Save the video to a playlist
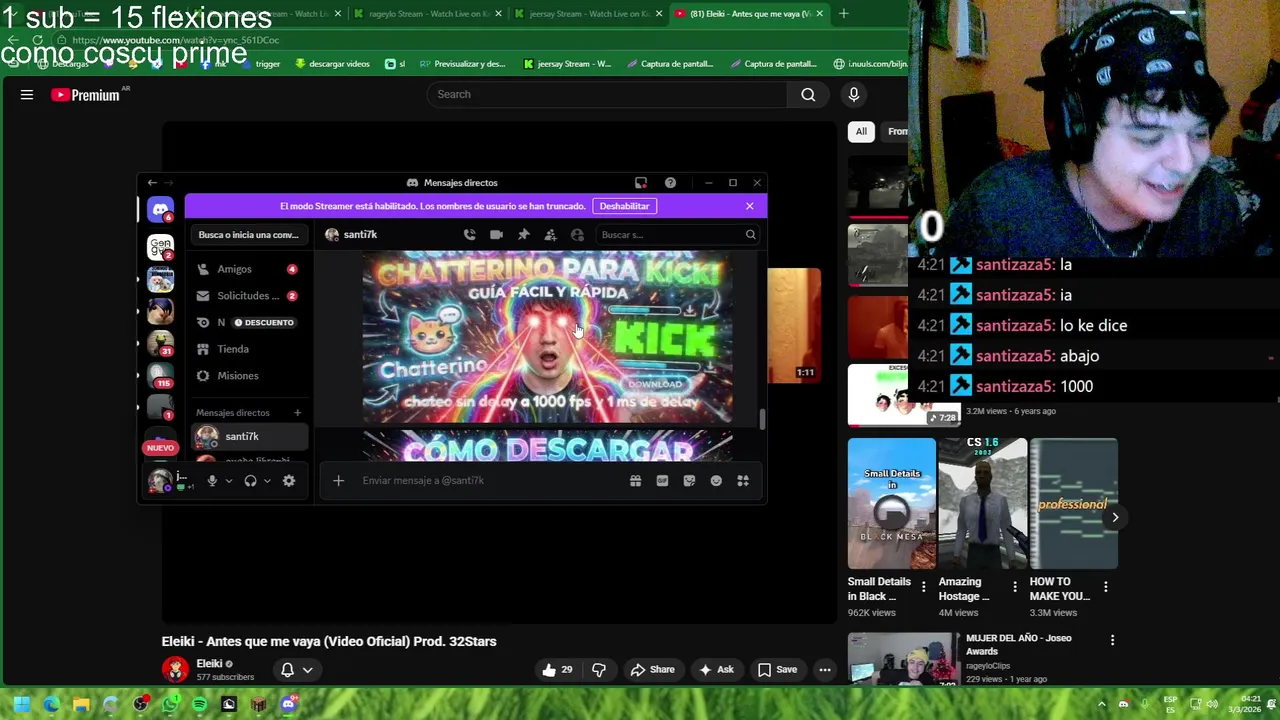The width and height of the screenshot is (1280, 720). click(777, 670)
